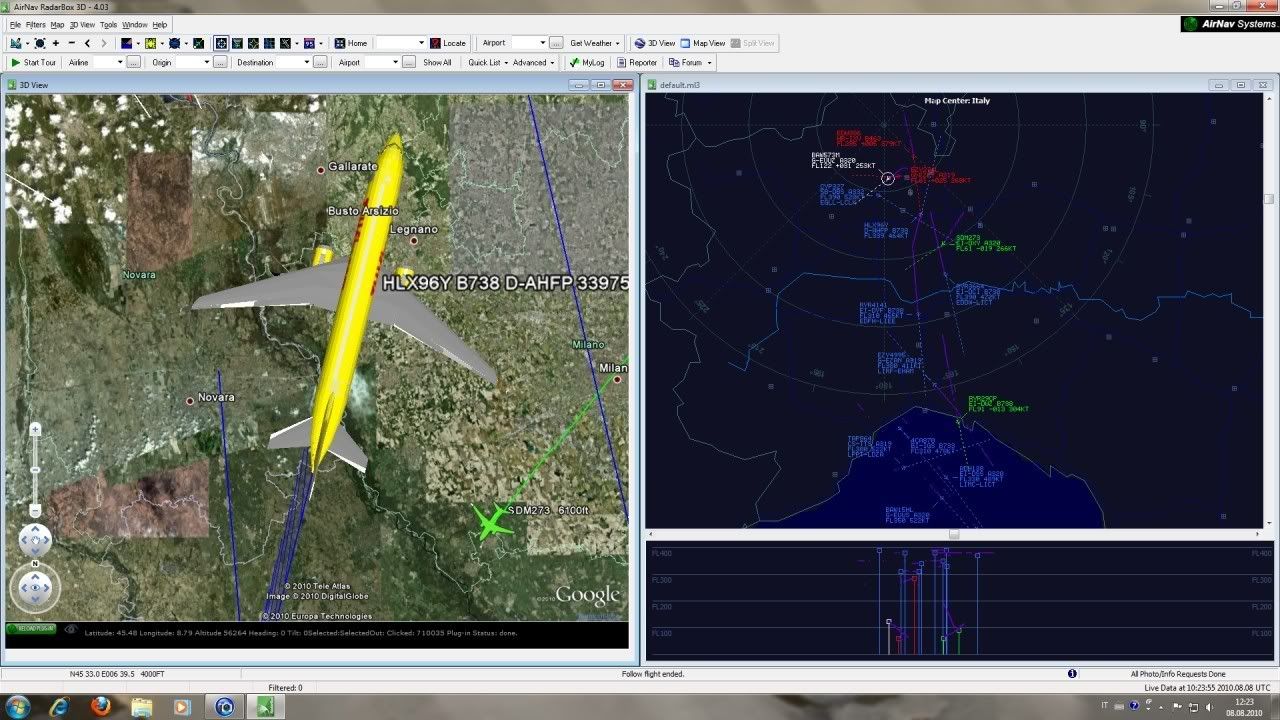Click the browse button next to Destination
The image size is (1280, 720).
(319, 62)
